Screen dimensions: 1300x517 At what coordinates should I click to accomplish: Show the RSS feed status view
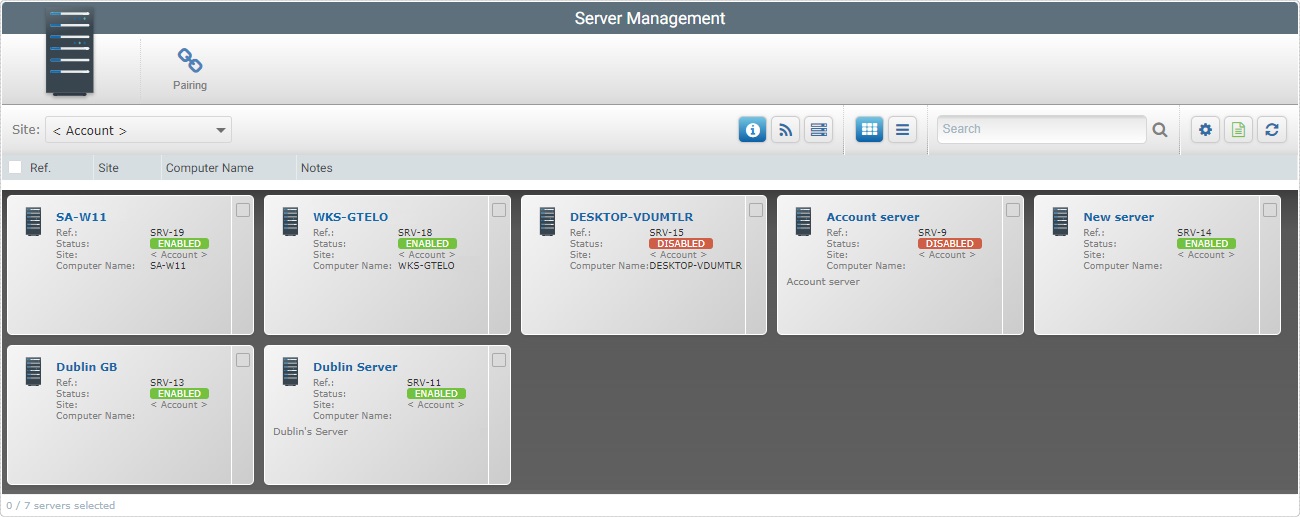coord(785,129)
